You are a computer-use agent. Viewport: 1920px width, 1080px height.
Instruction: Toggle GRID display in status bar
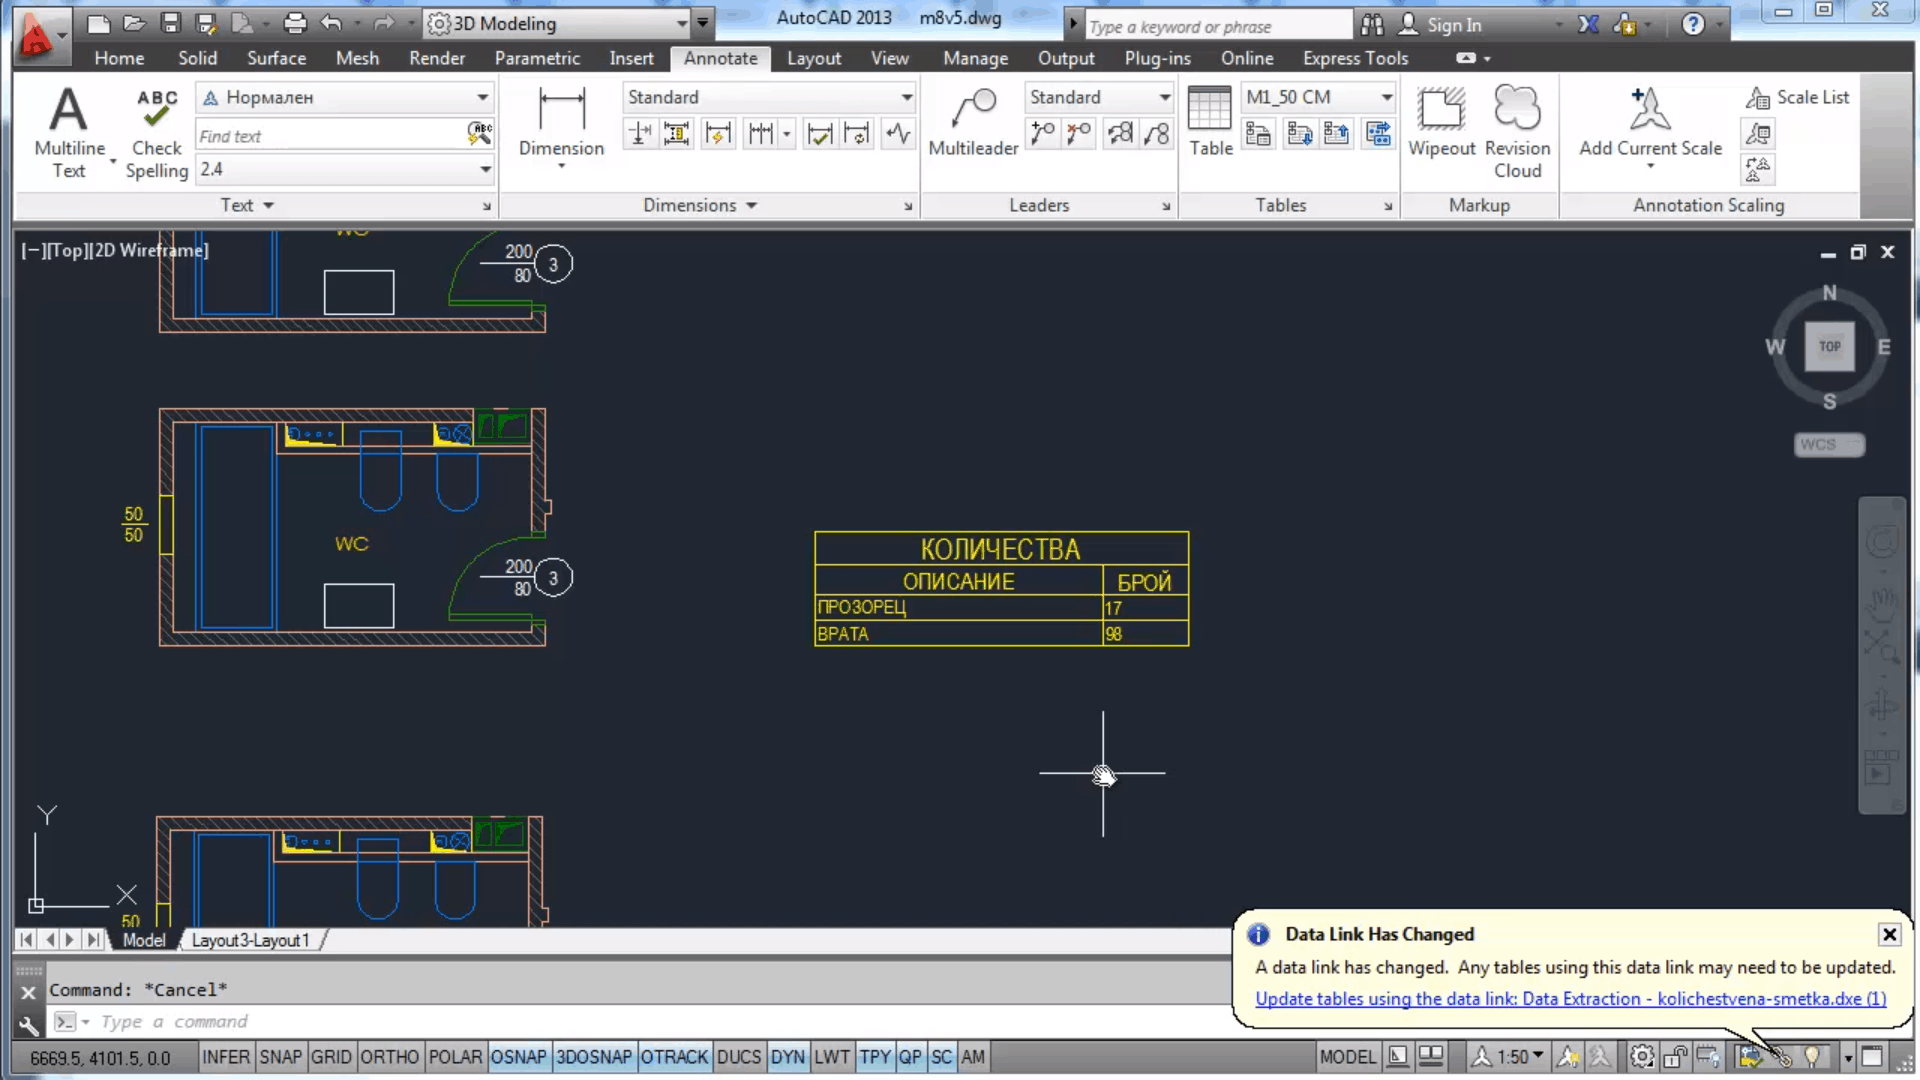pos(331,1057)
